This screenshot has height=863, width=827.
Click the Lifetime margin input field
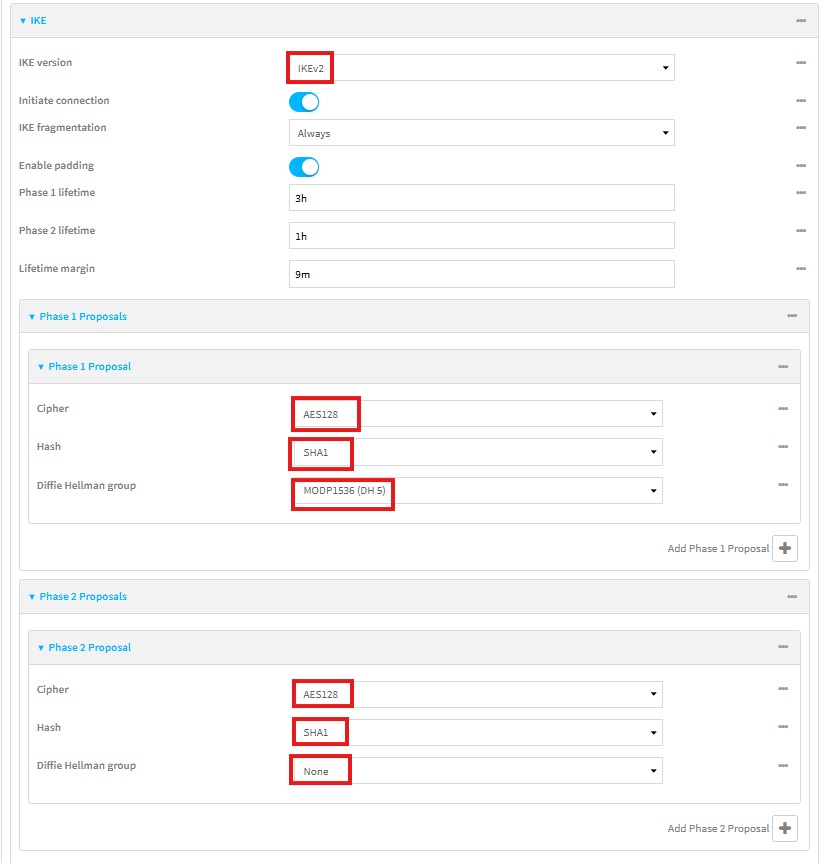(481, 274)
